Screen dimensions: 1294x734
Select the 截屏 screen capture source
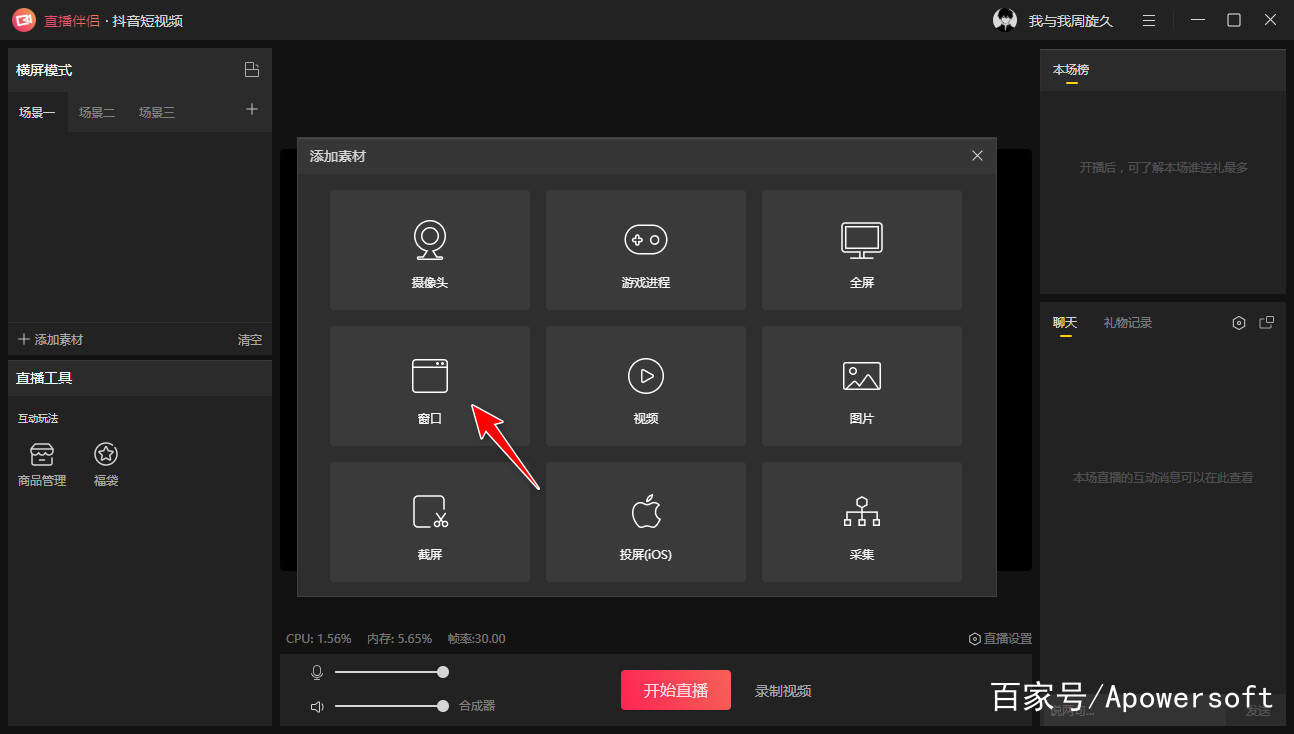tap(430, 522)
